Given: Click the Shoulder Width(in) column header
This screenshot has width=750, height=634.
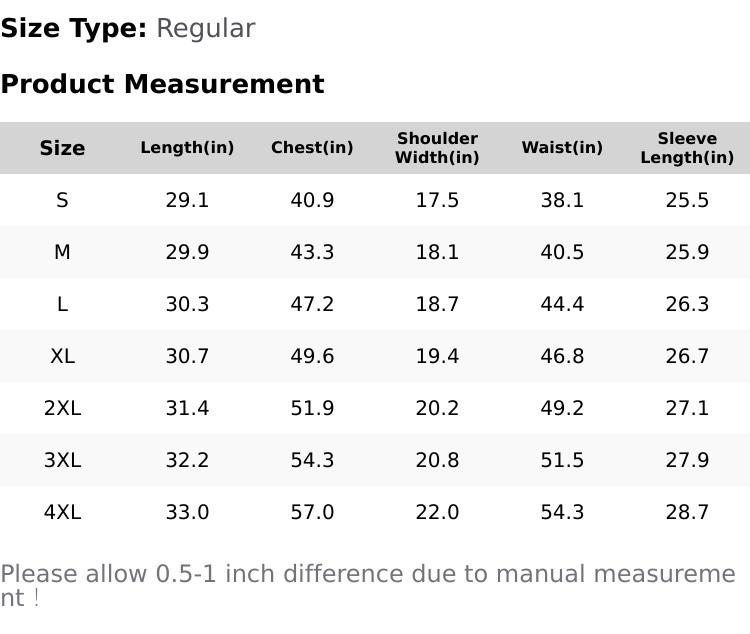Looking at the screenshot, I should [x=437, y=148].
